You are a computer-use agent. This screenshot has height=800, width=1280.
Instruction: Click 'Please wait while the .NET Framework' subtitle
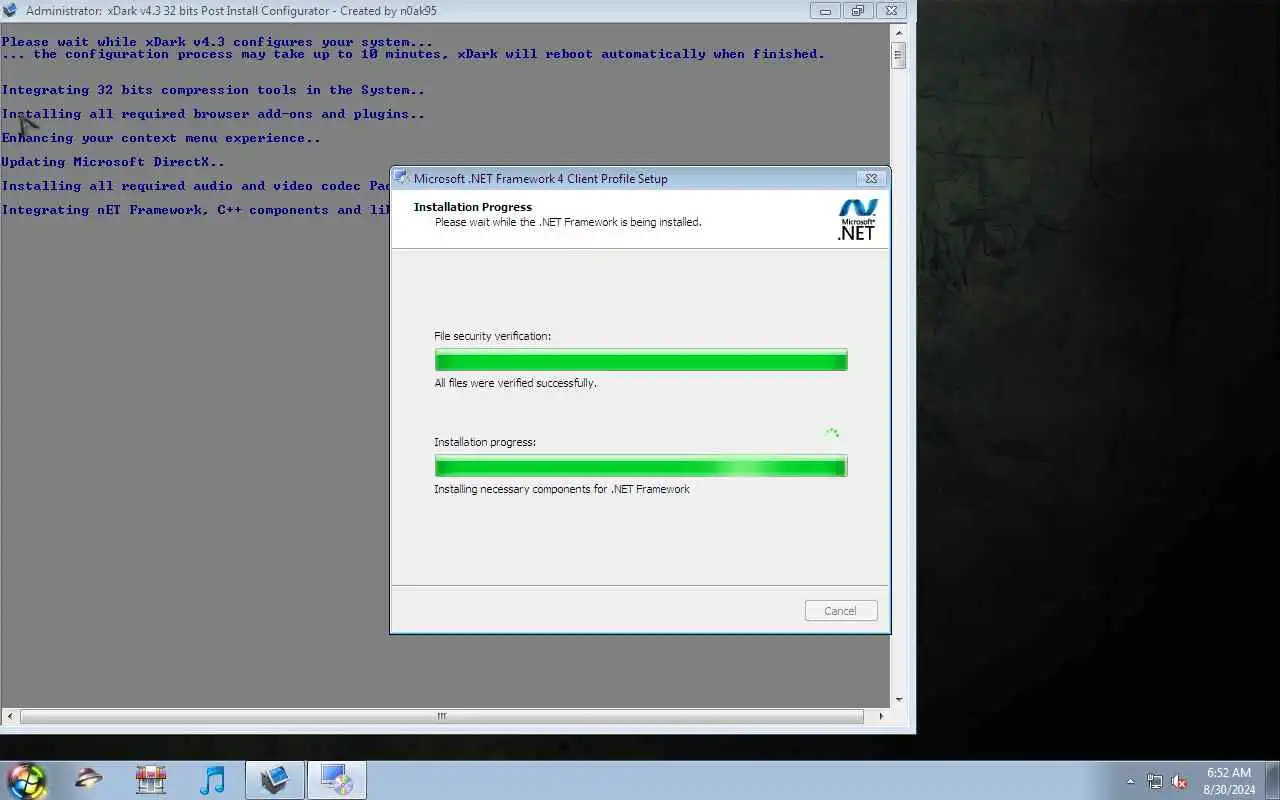point(568,222)
